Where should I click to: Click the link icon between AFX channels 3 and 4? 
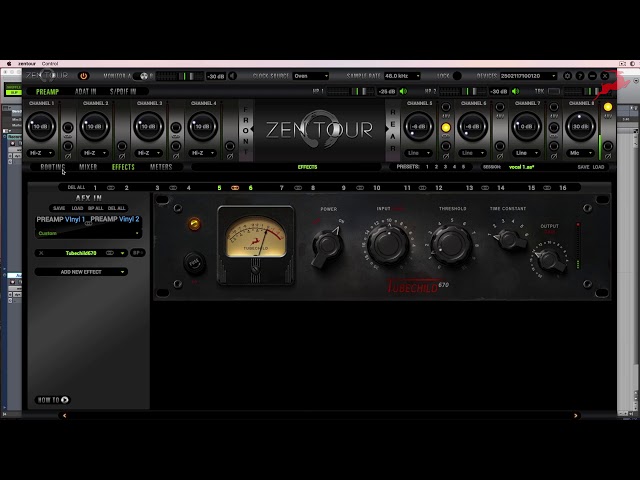click(173, 188)
